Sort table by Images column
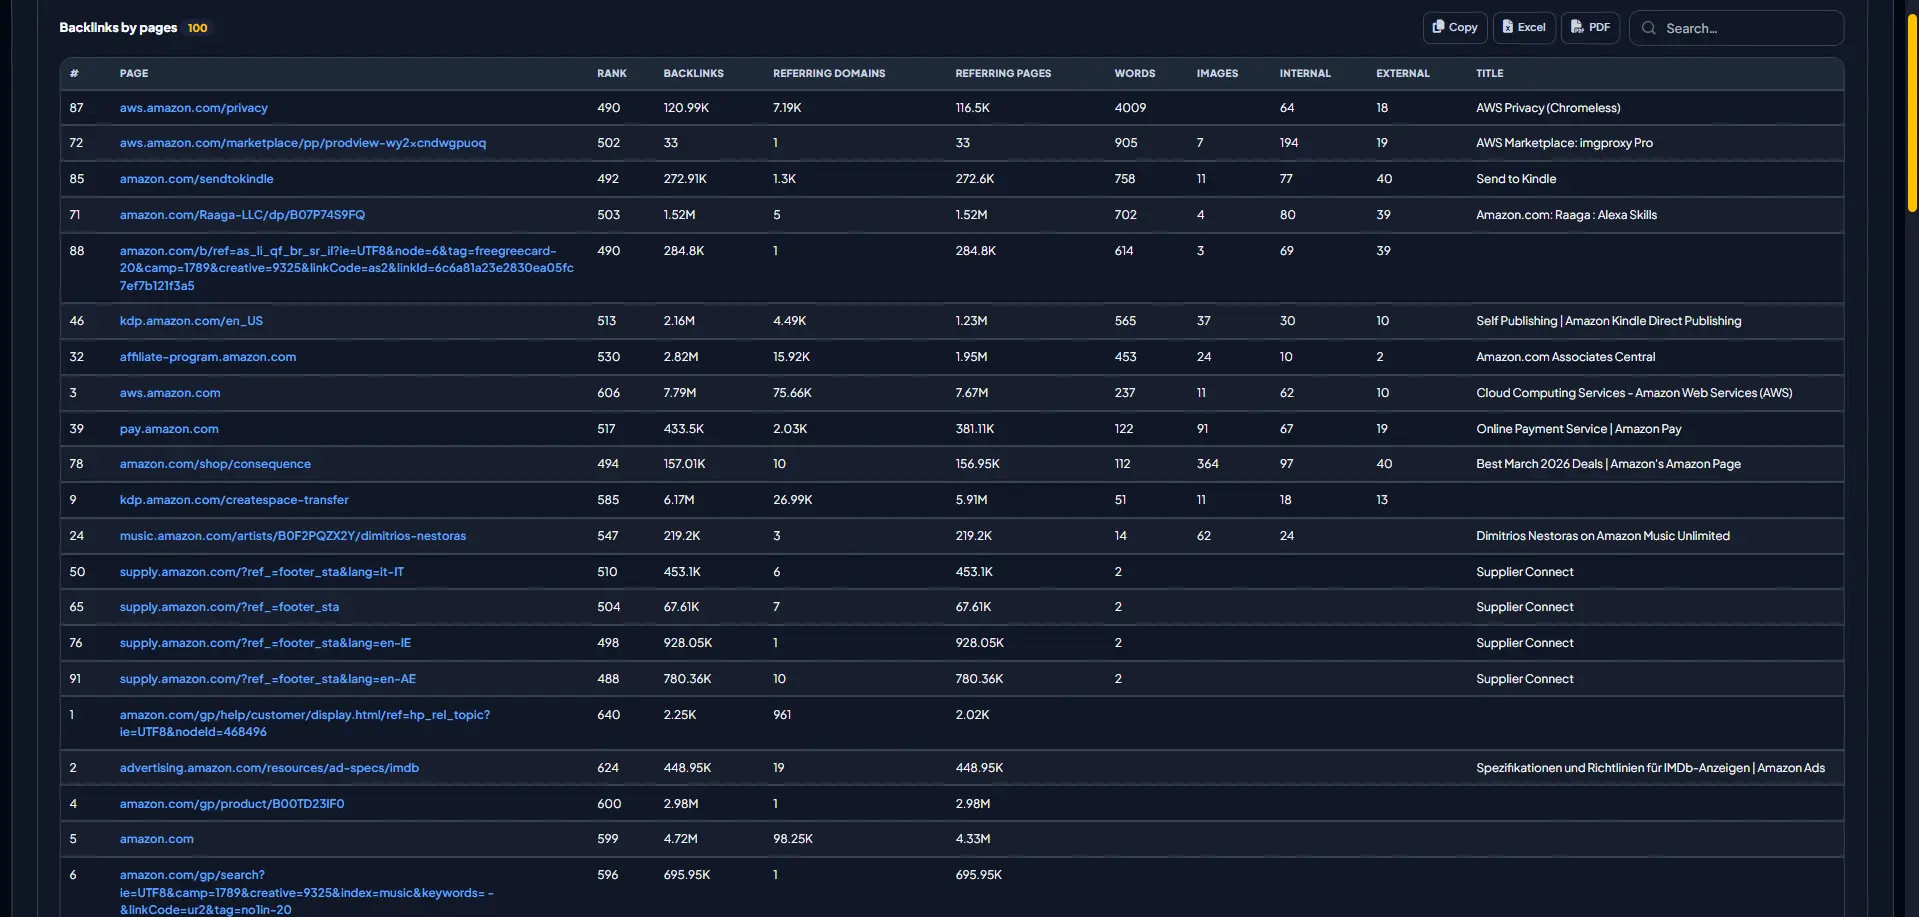1919x917 pixels. pyautogui.click(x=1217, y=74)
